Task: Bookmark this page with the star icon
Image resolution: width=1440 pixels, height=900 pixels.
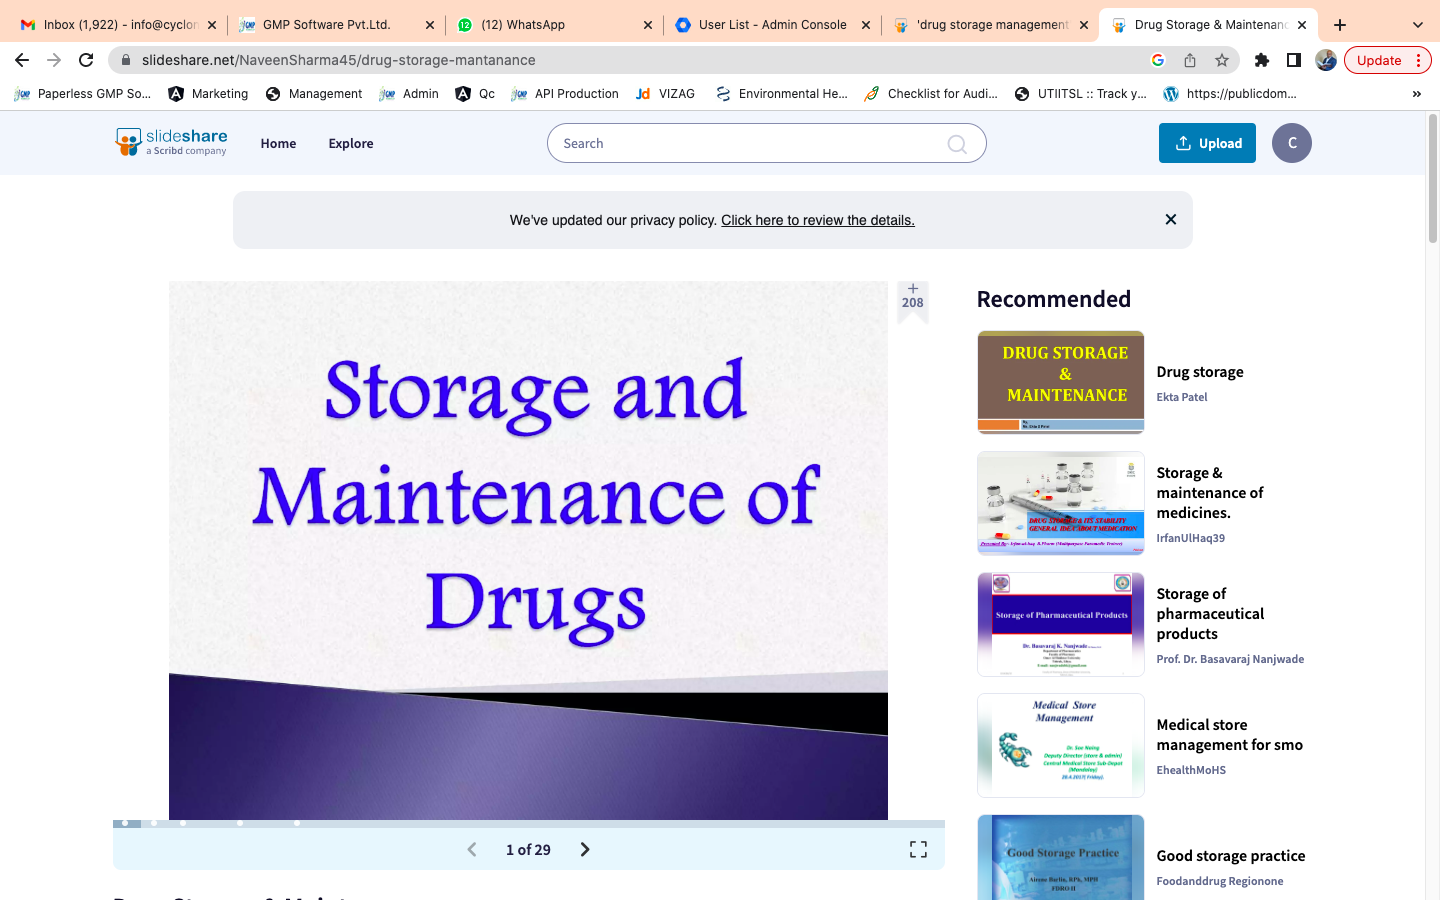Action: coord(1221,60)
